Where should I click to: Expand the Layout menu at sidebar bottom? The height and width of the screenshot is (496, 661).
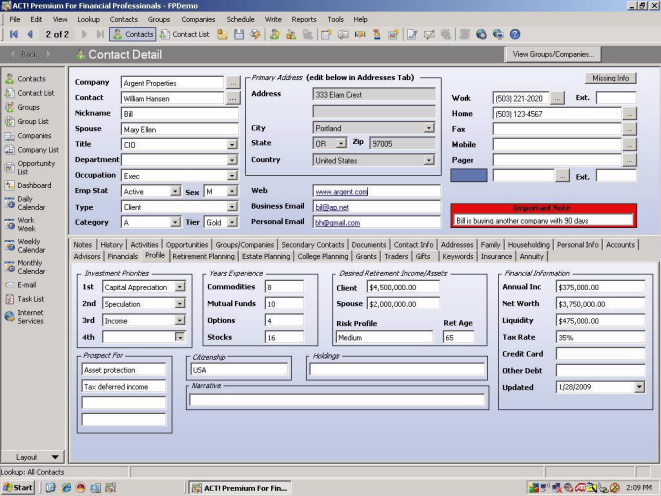(32, 457)
